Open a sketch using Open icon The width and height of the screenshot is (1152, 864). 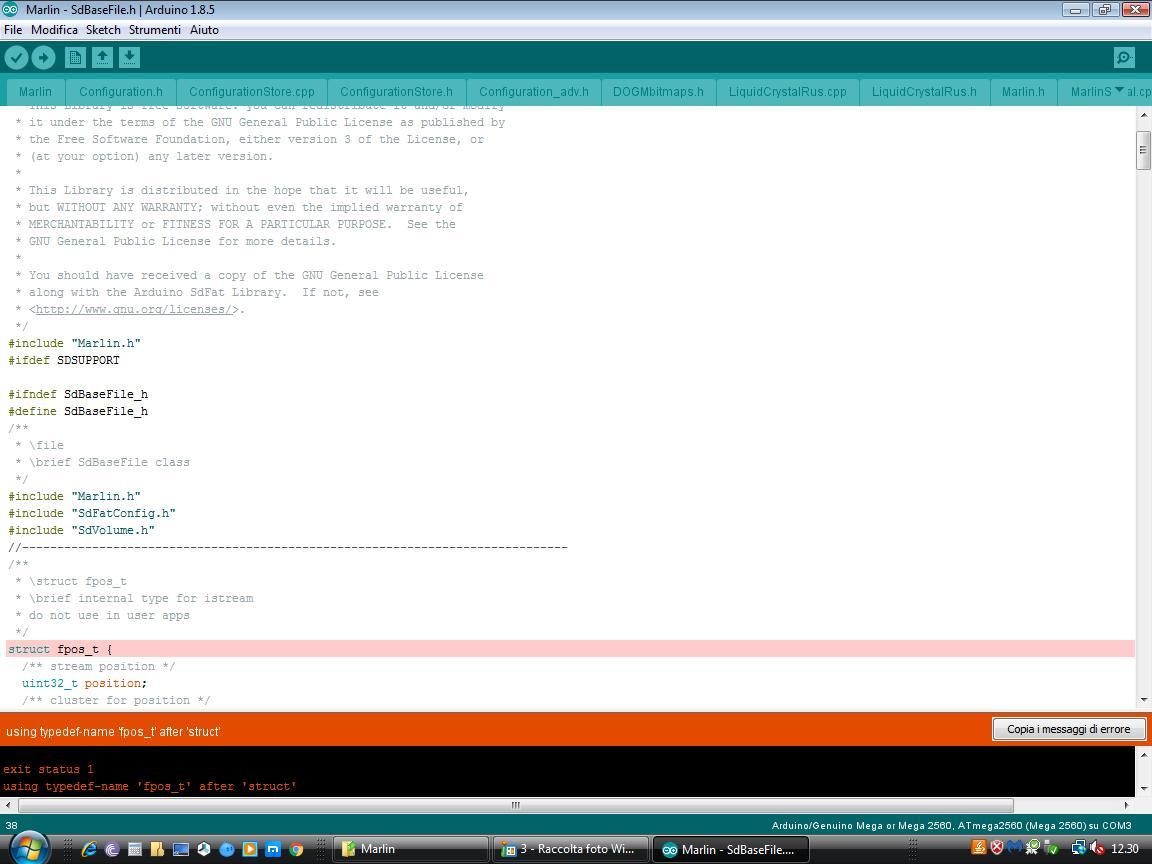click(x=102, y=58)
